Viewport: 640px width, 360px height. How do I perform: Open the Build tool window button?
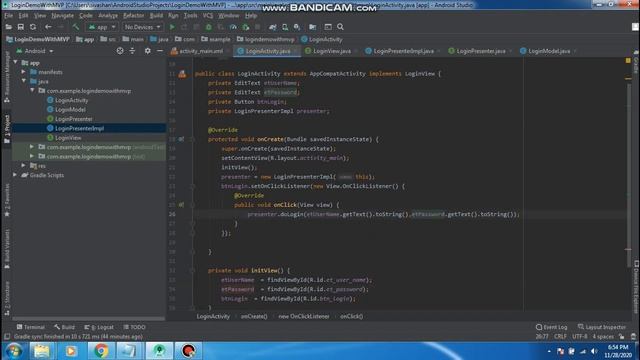tap(64, 327)
